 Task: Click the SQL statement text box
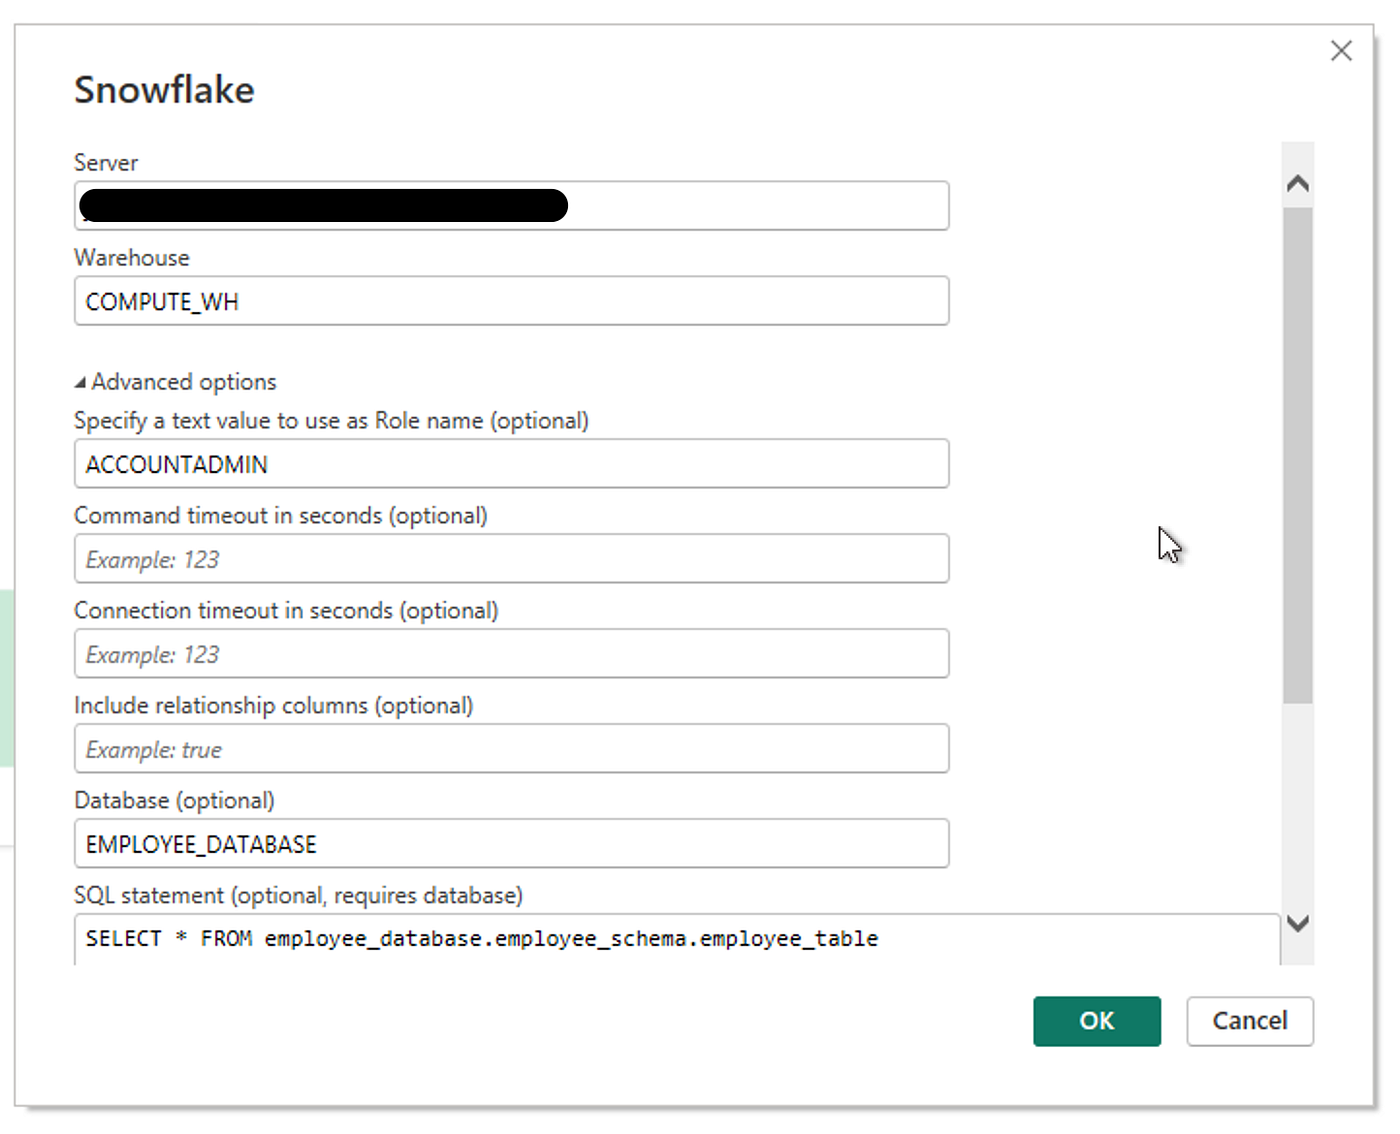point(677,939)
